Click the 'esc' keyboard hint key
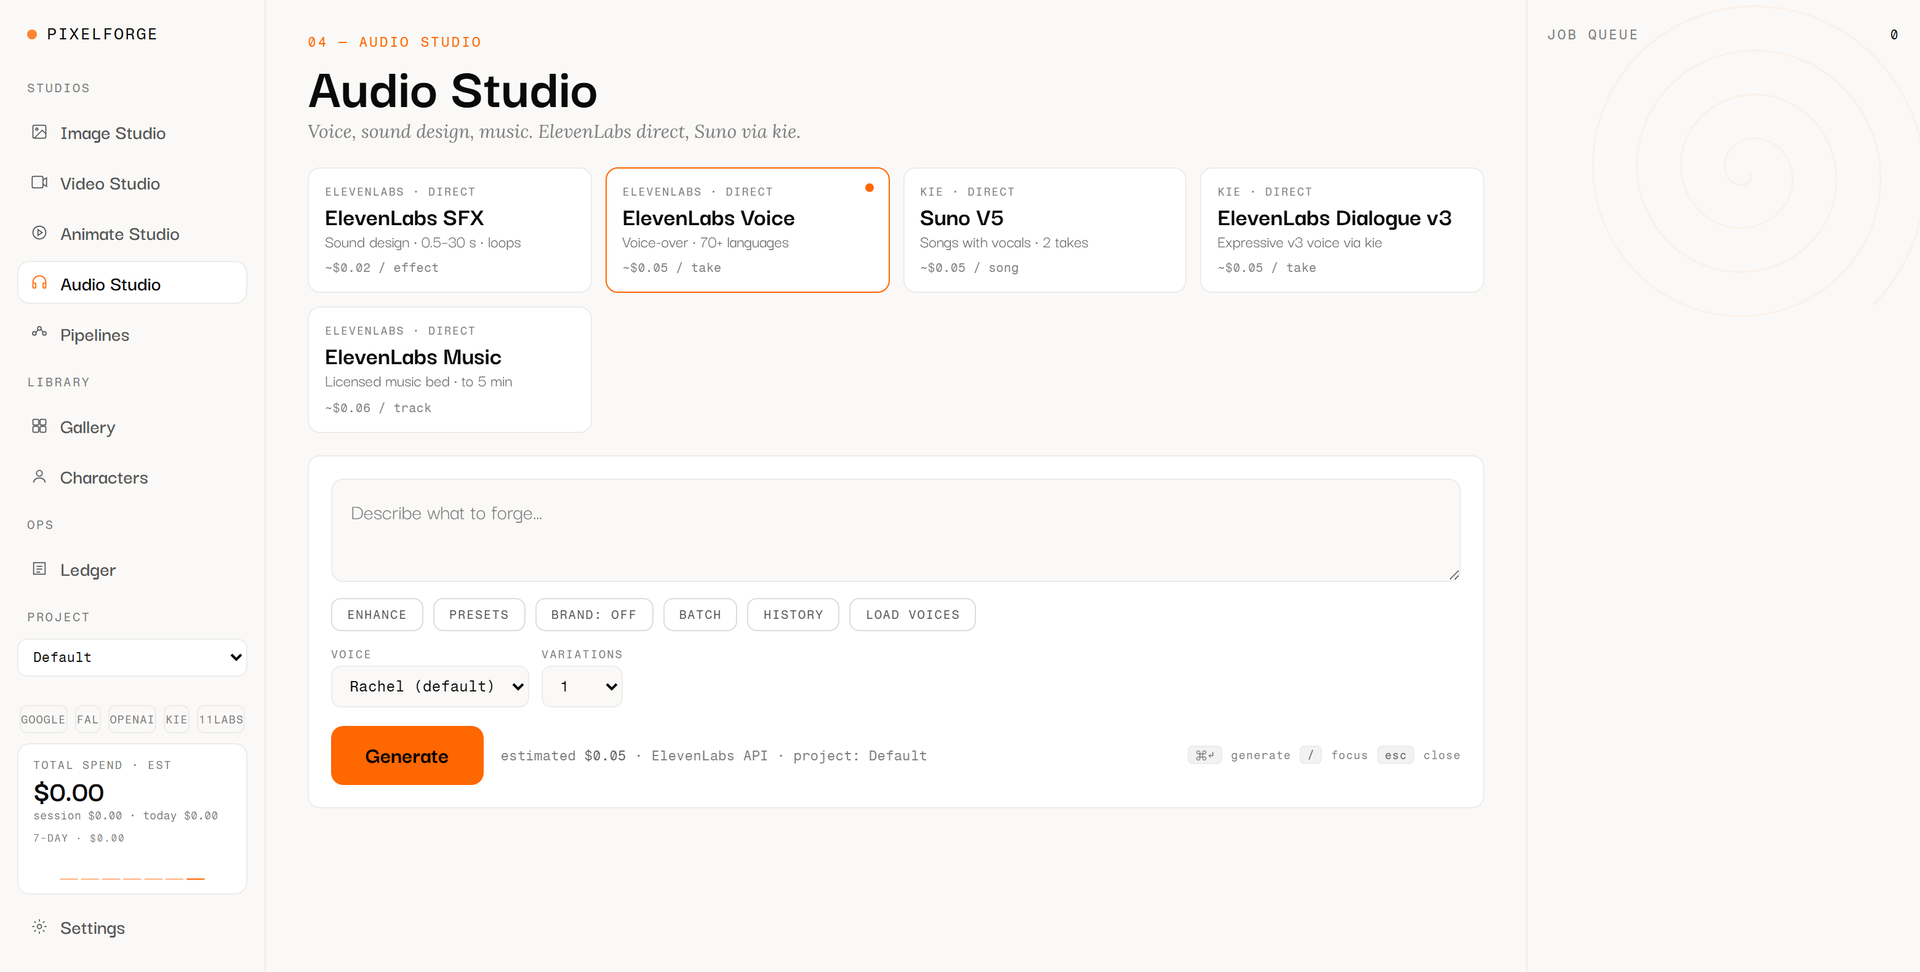1920x972 pixels. 1395,755
